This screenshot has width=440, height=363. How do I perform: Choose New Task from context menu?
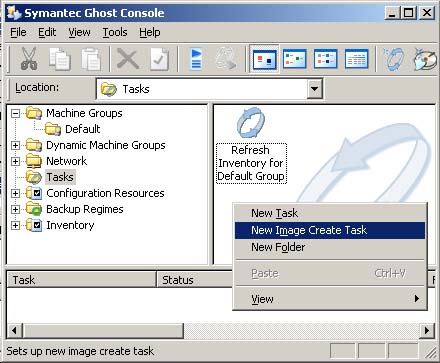330,213
